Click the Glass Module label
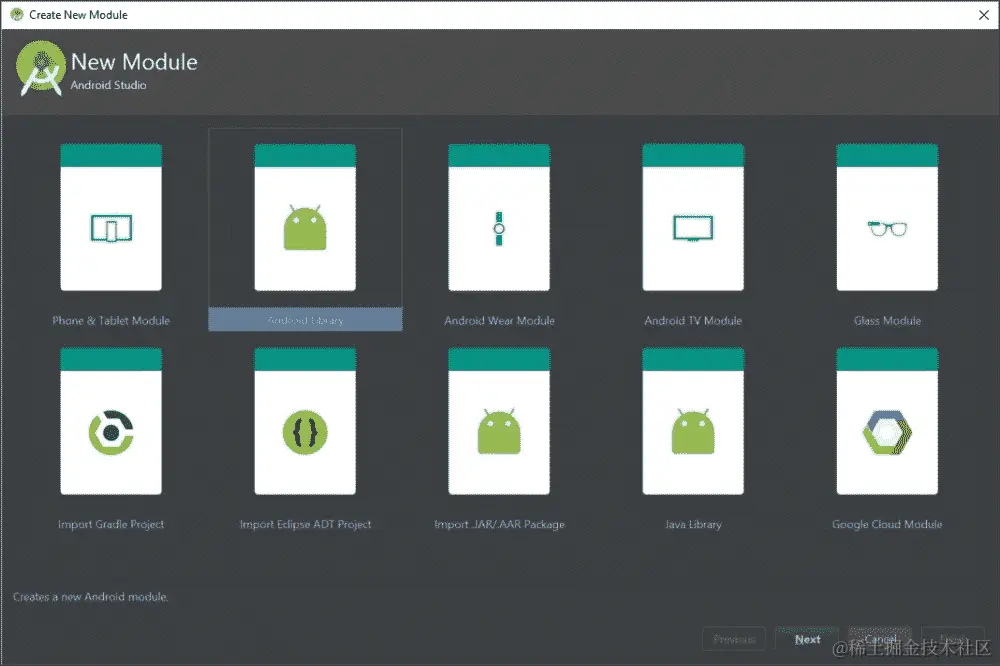 (887, 320)
